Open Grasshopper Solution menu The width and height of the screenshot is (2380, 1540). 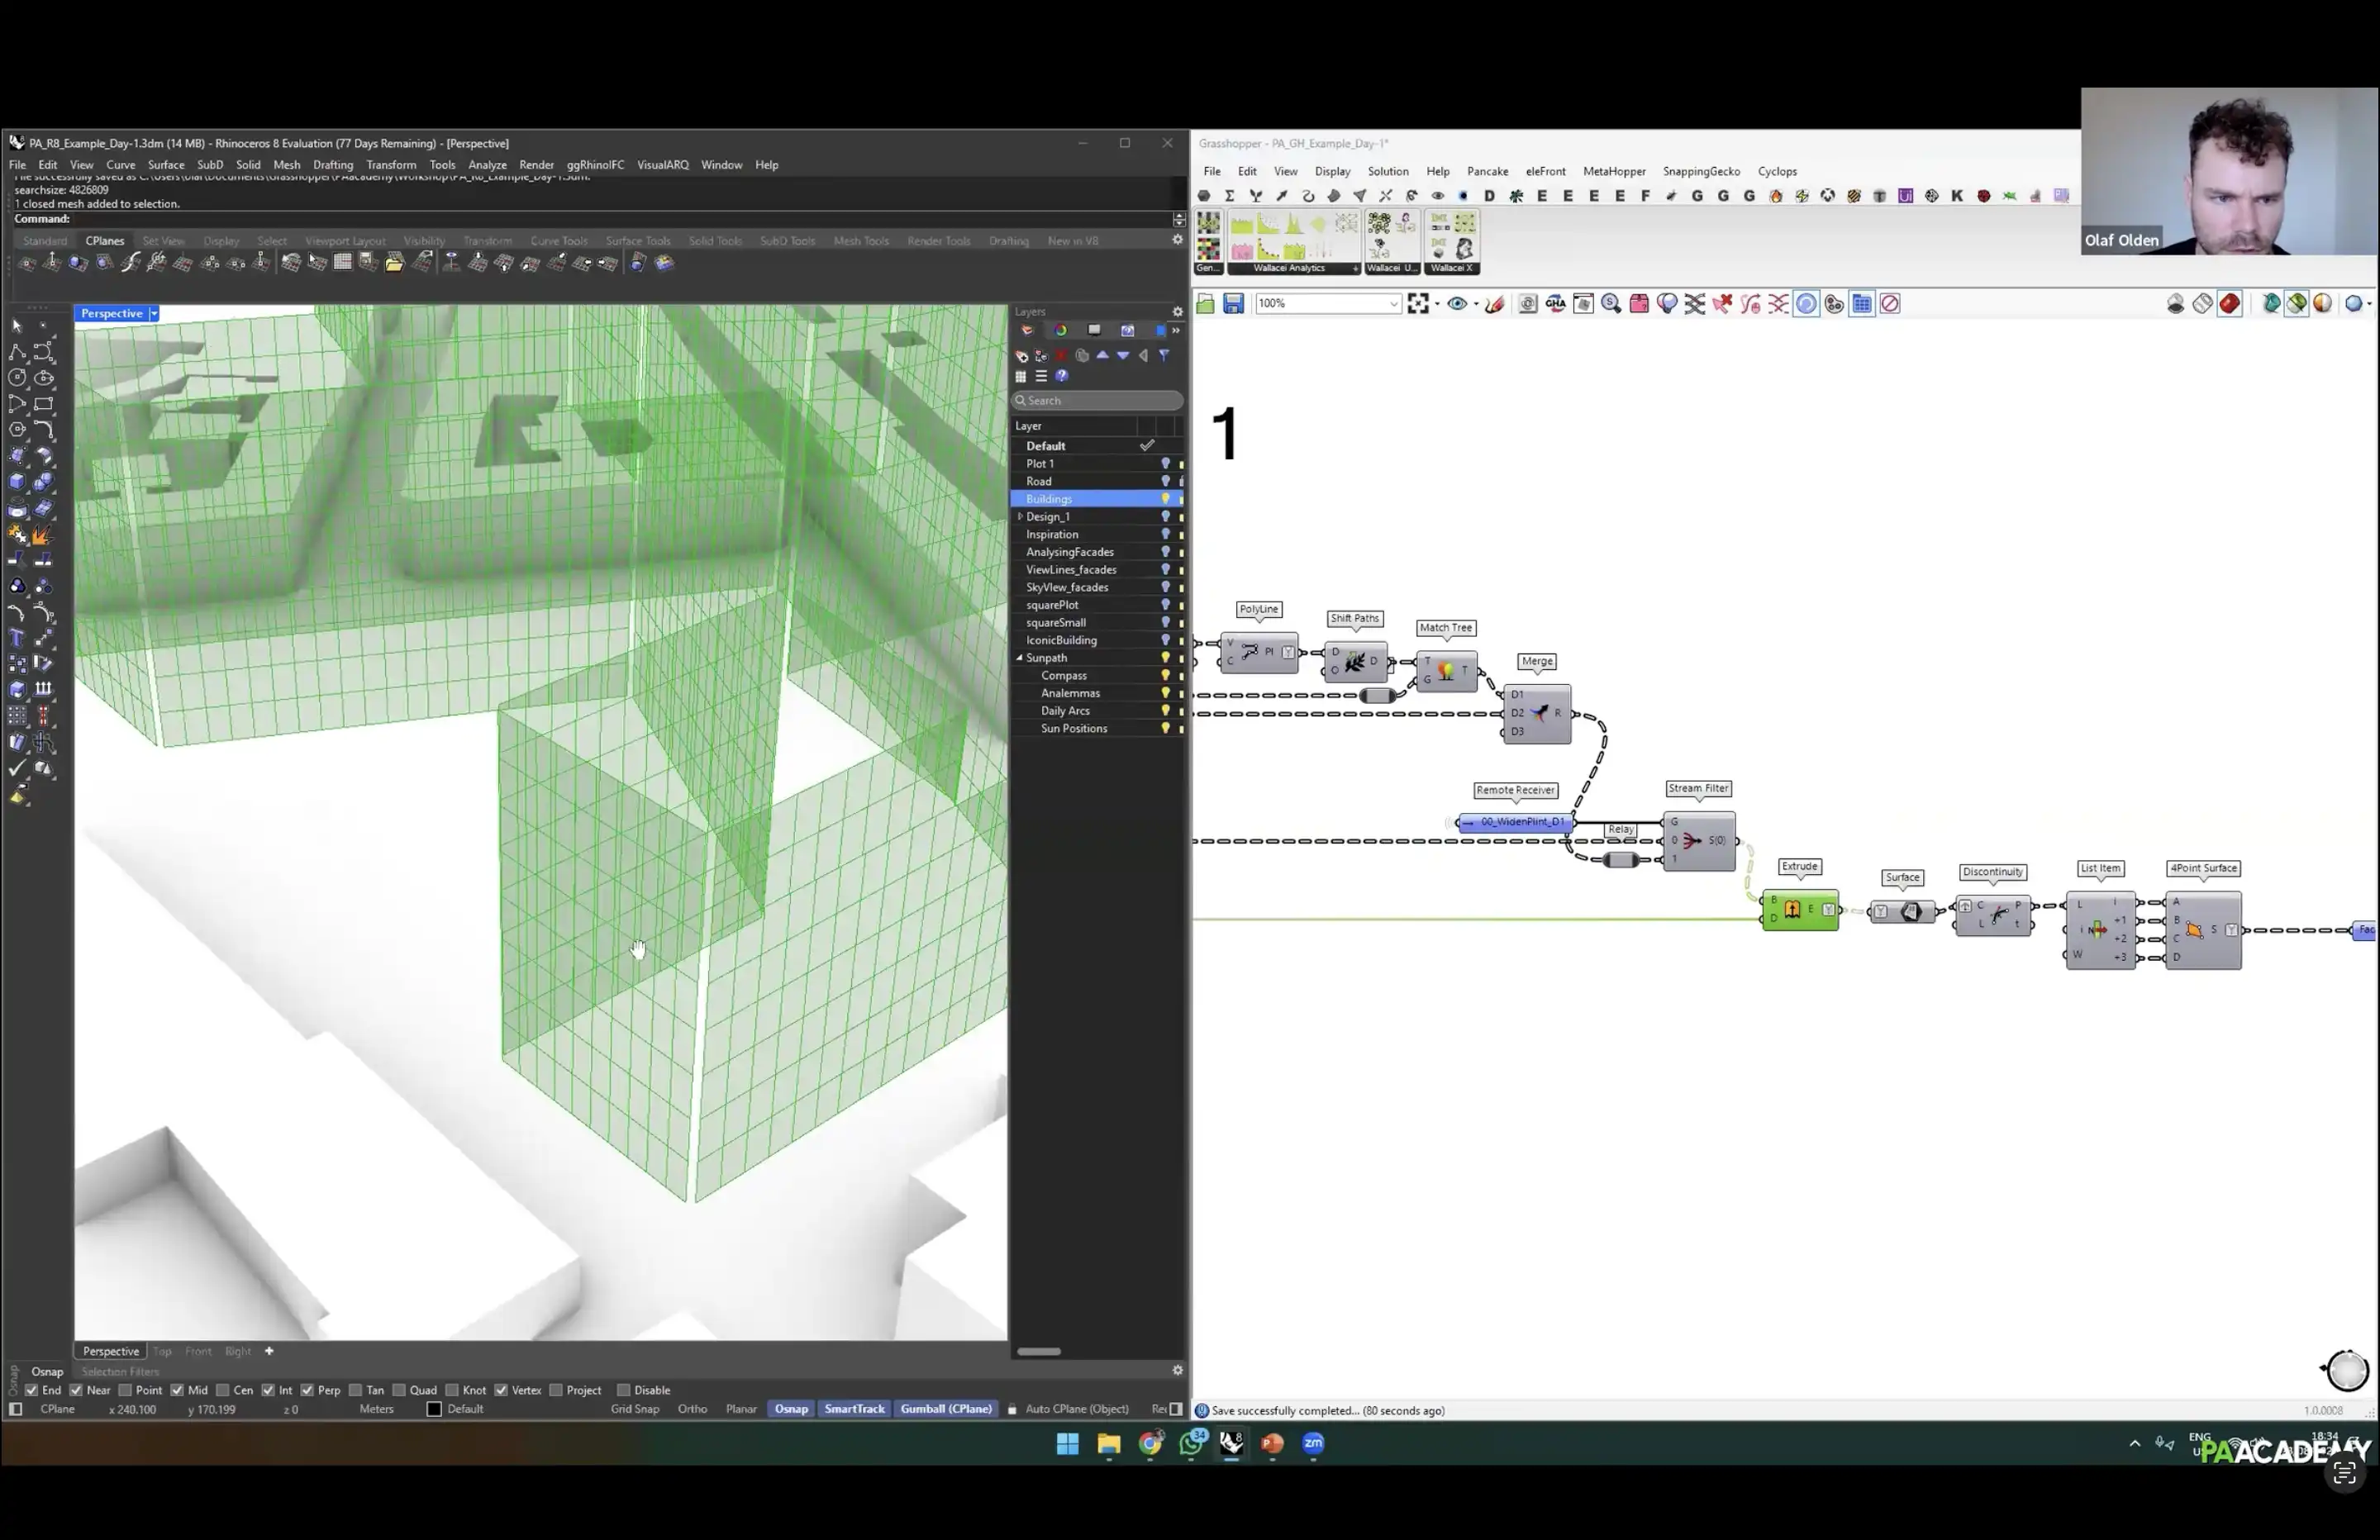click(x=1388, y=172)
